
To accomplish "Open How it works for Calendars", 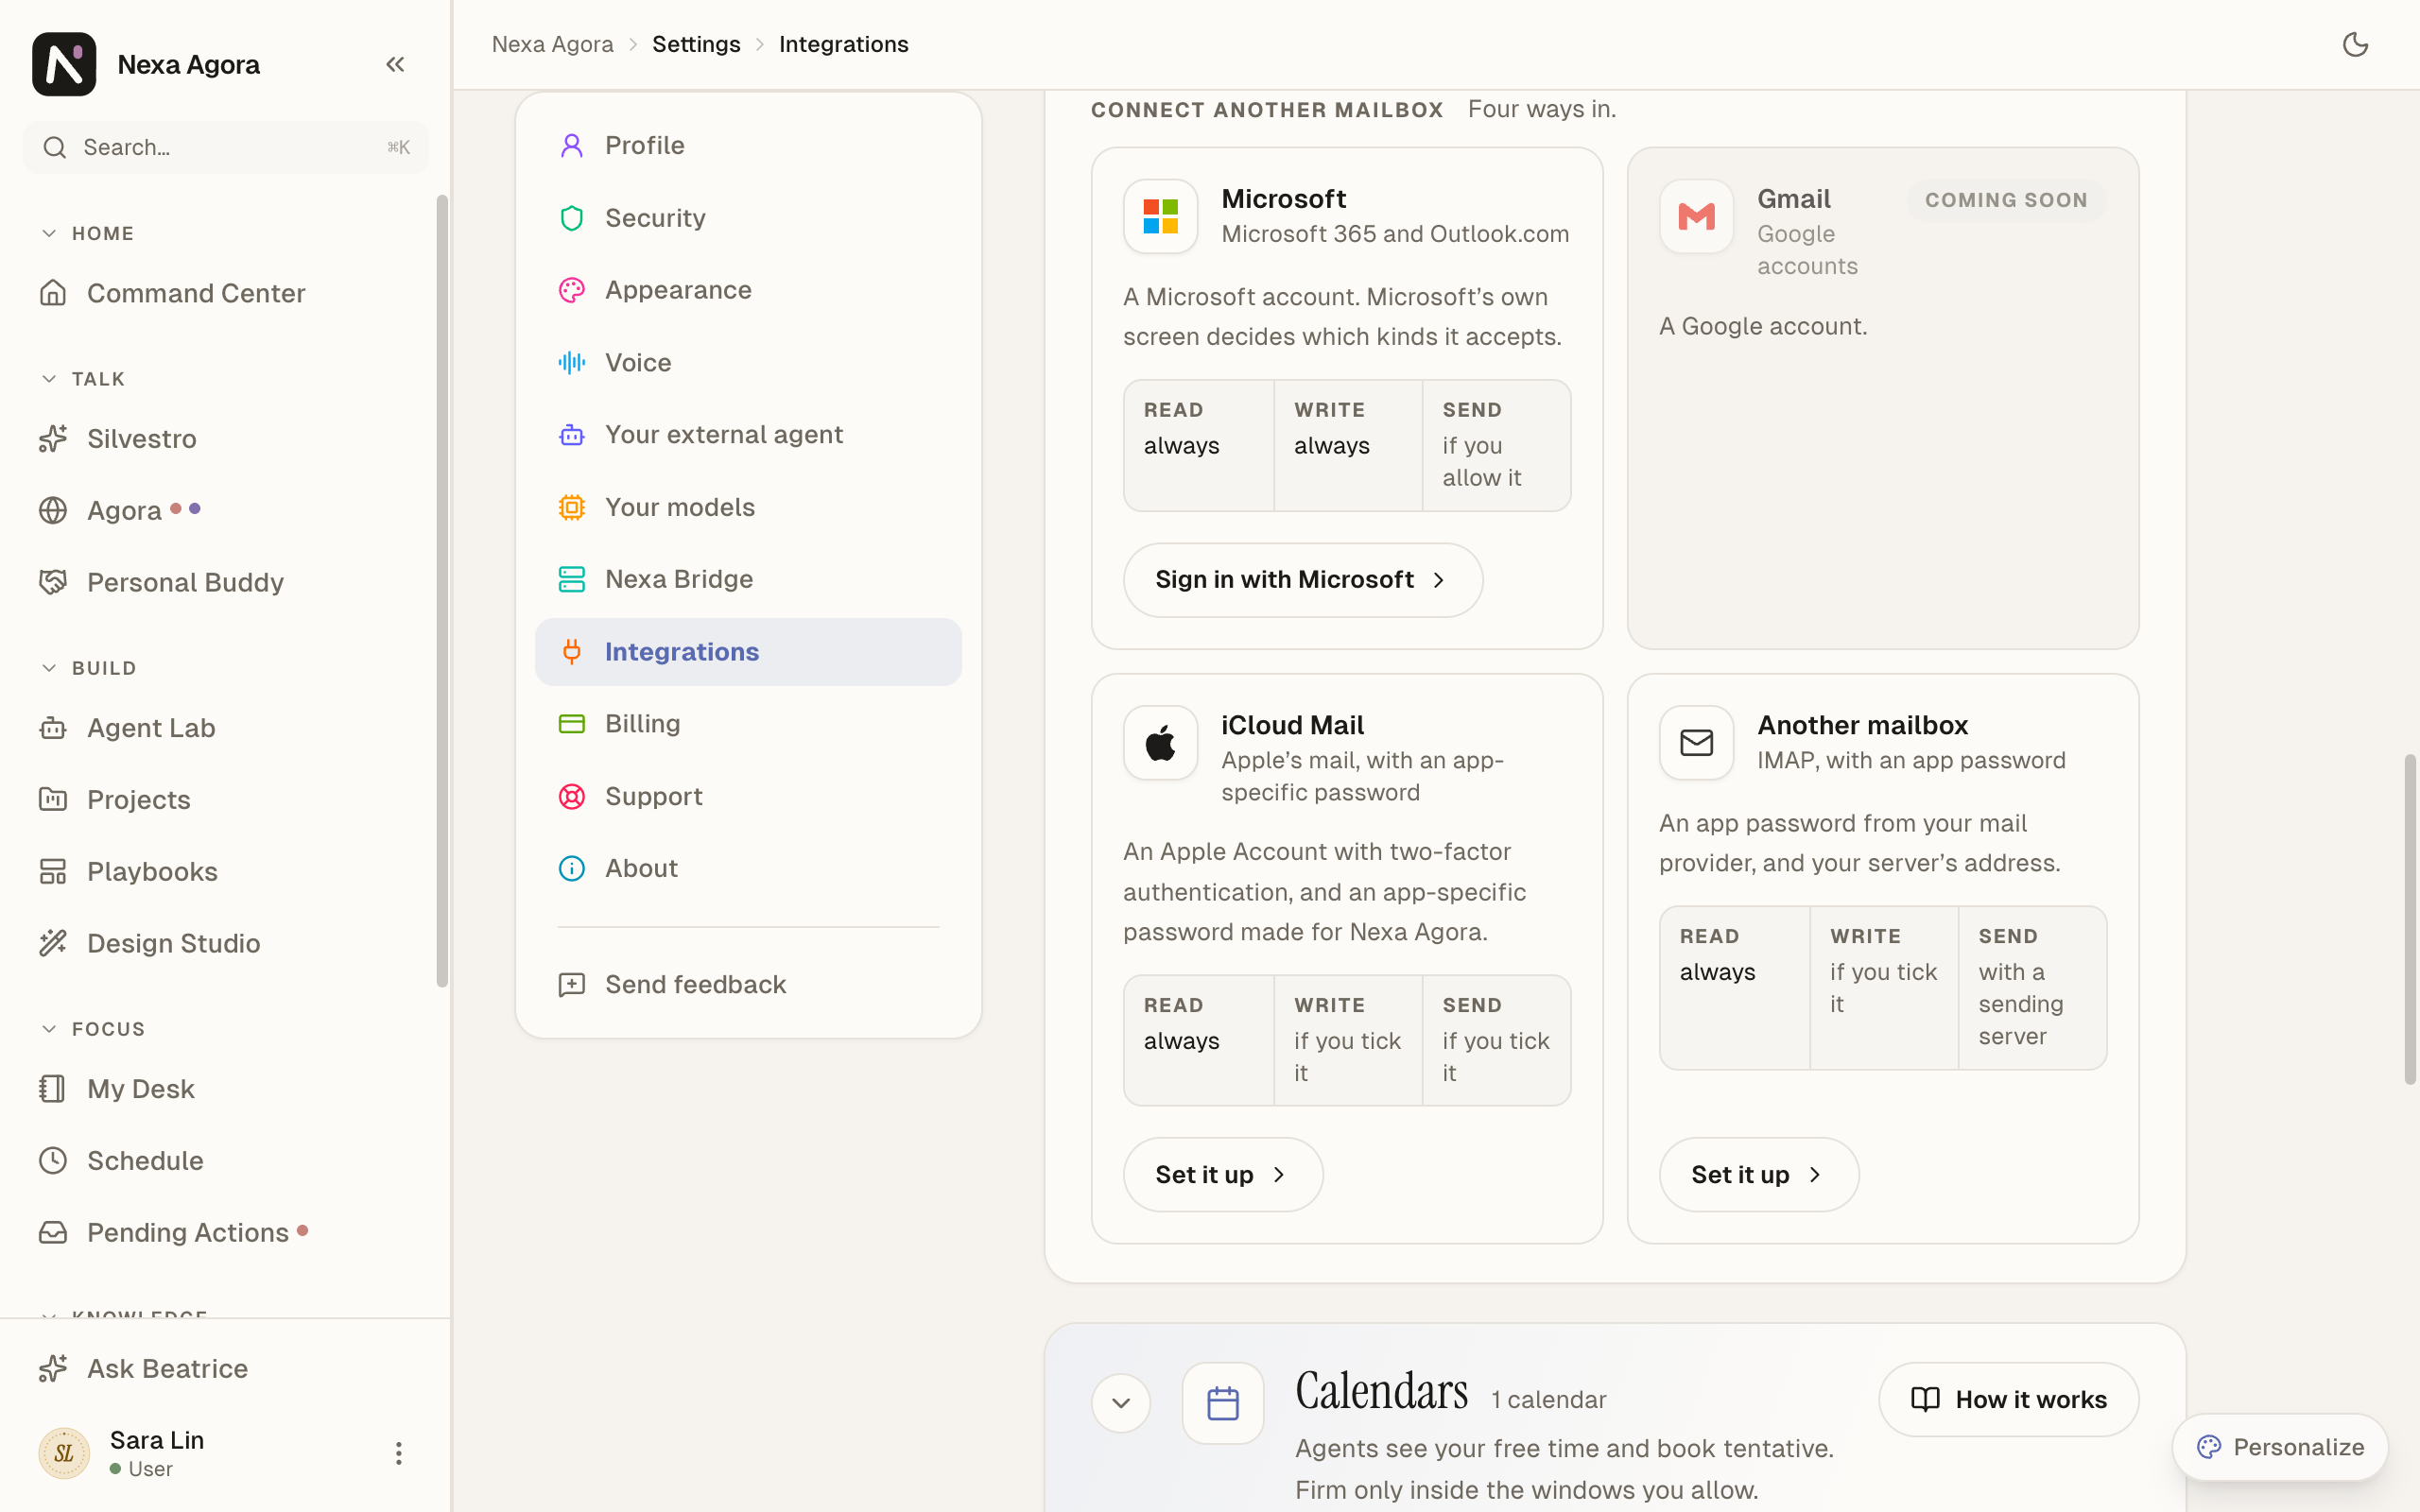I will pos(2008,1399).
